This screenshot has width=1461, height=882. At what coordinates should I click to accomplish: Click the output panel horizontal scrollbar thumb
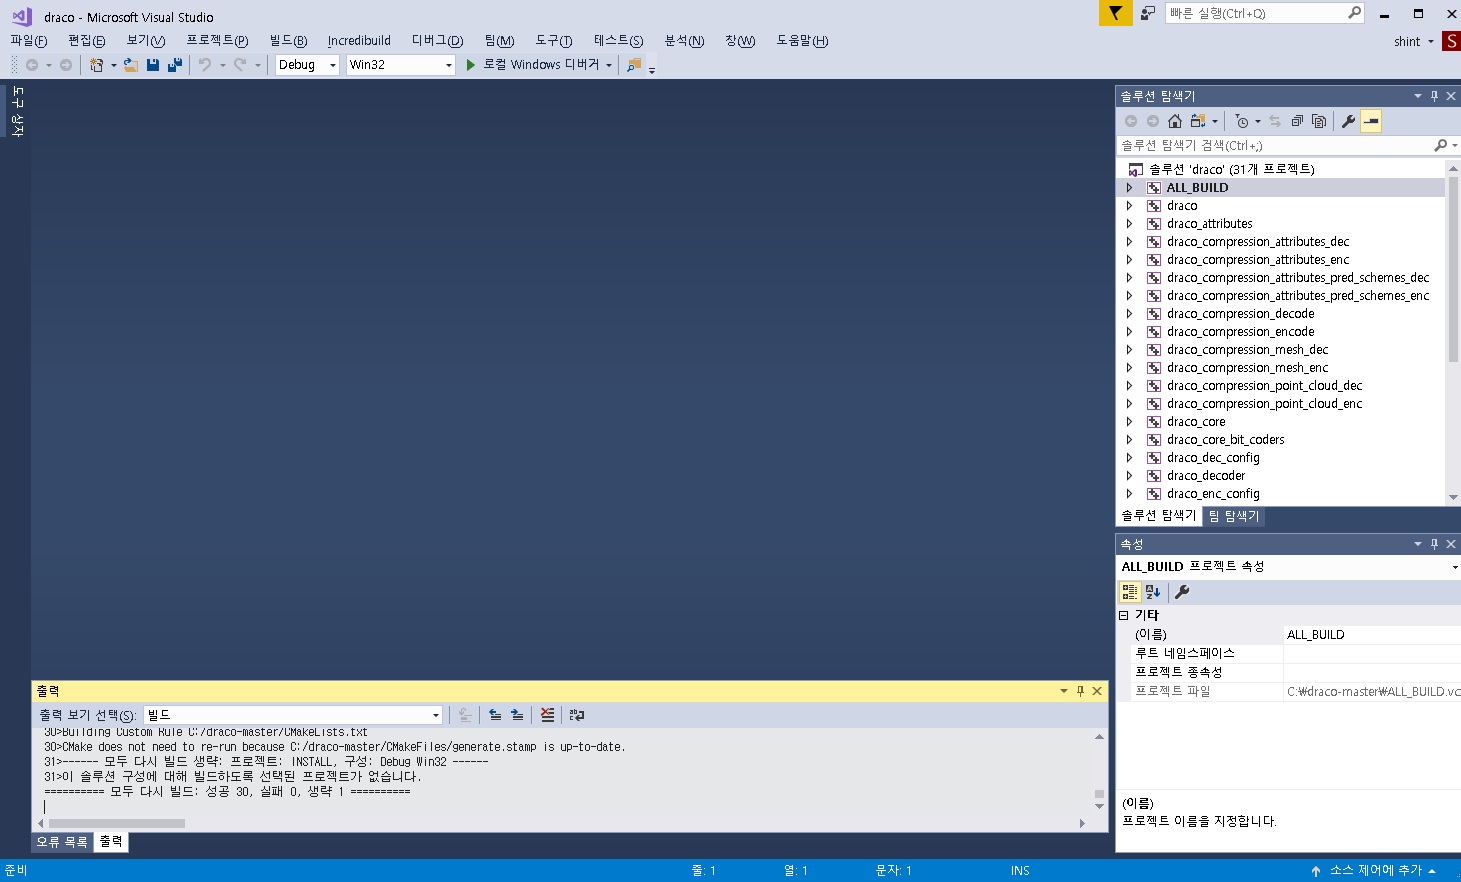[117, 824]
